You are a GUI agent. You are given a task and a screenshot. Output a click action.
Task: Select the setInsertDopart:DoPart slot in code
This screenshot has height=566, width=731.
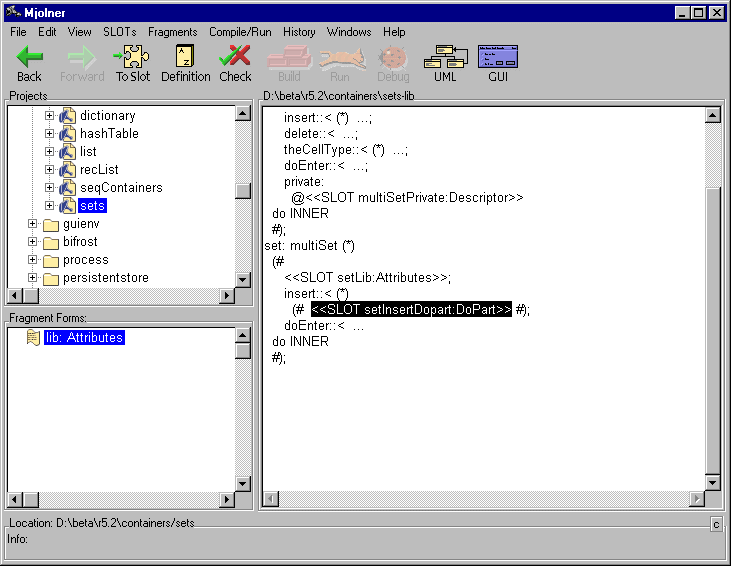pyautogui.click(x=411, y=310)
